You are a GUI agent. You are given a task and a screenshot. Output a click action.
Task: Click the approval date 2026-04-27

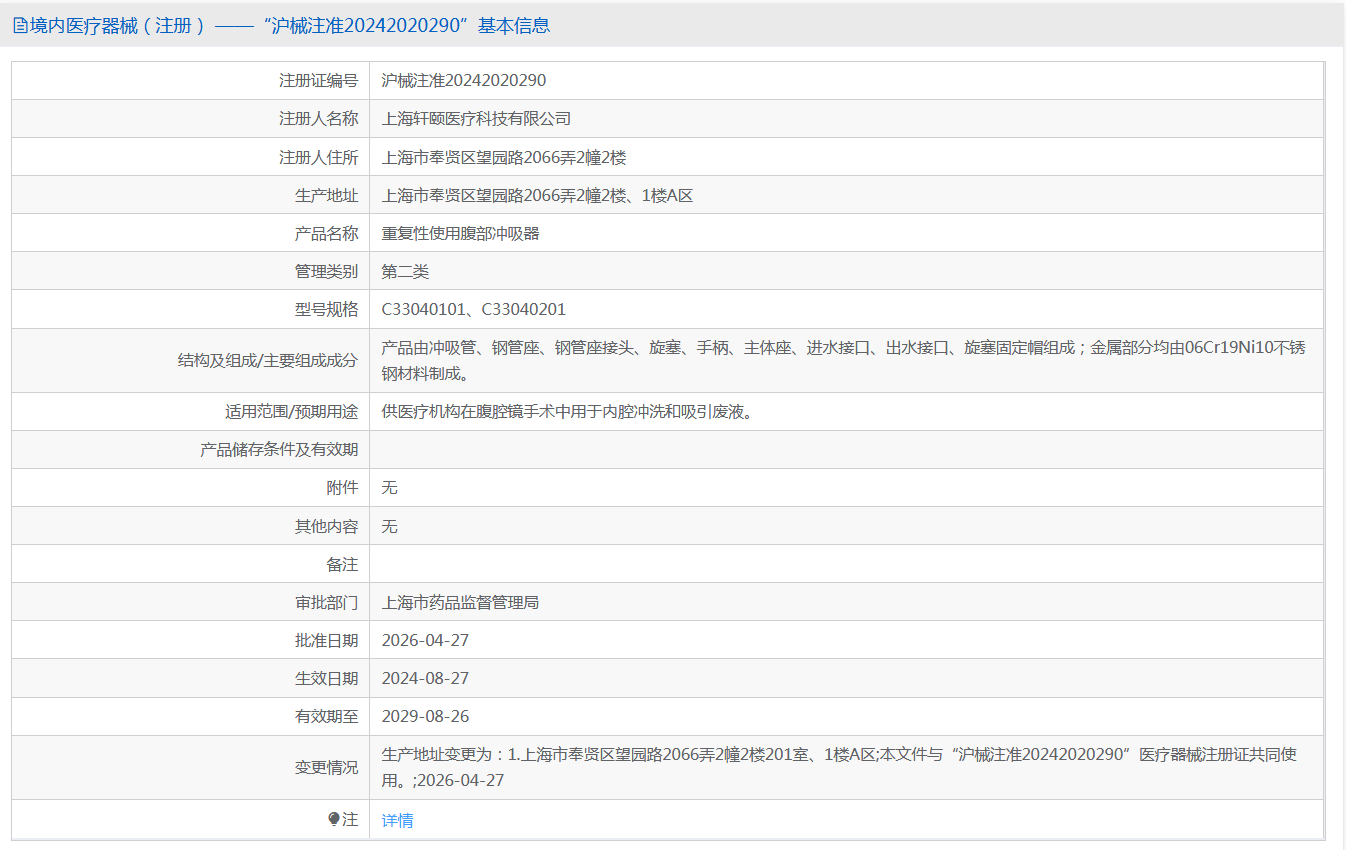click(425, 640)
